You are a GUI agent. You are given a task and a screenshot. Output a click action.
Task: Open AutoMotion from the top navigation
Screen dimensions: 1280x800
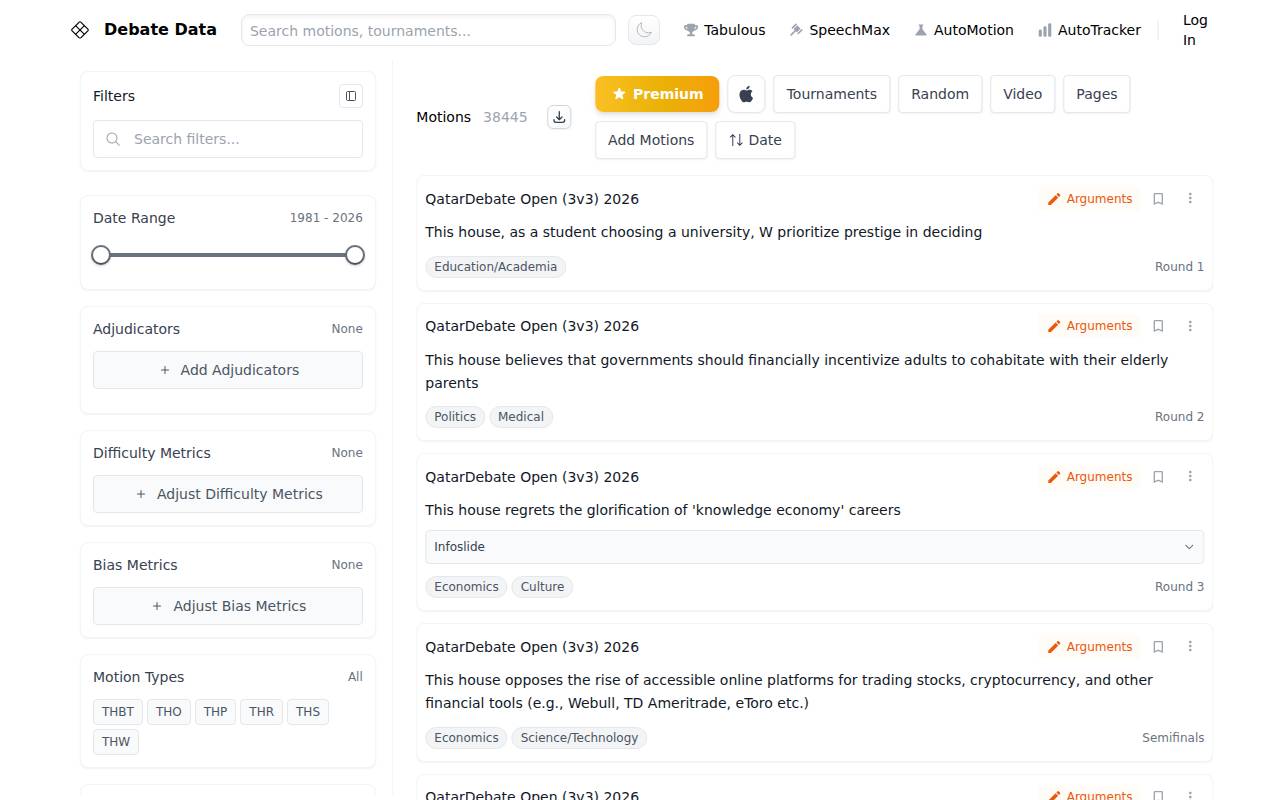[964, 30]
